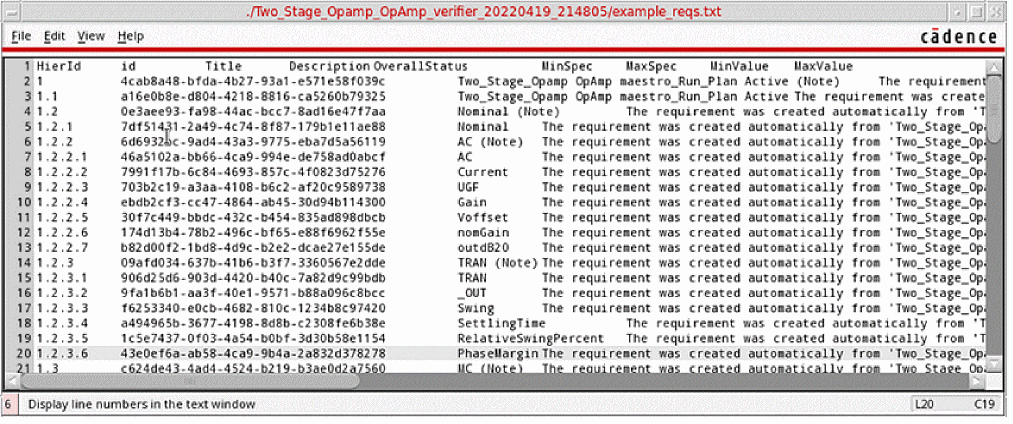Click the 'Voffset' title text

[483, 218]
